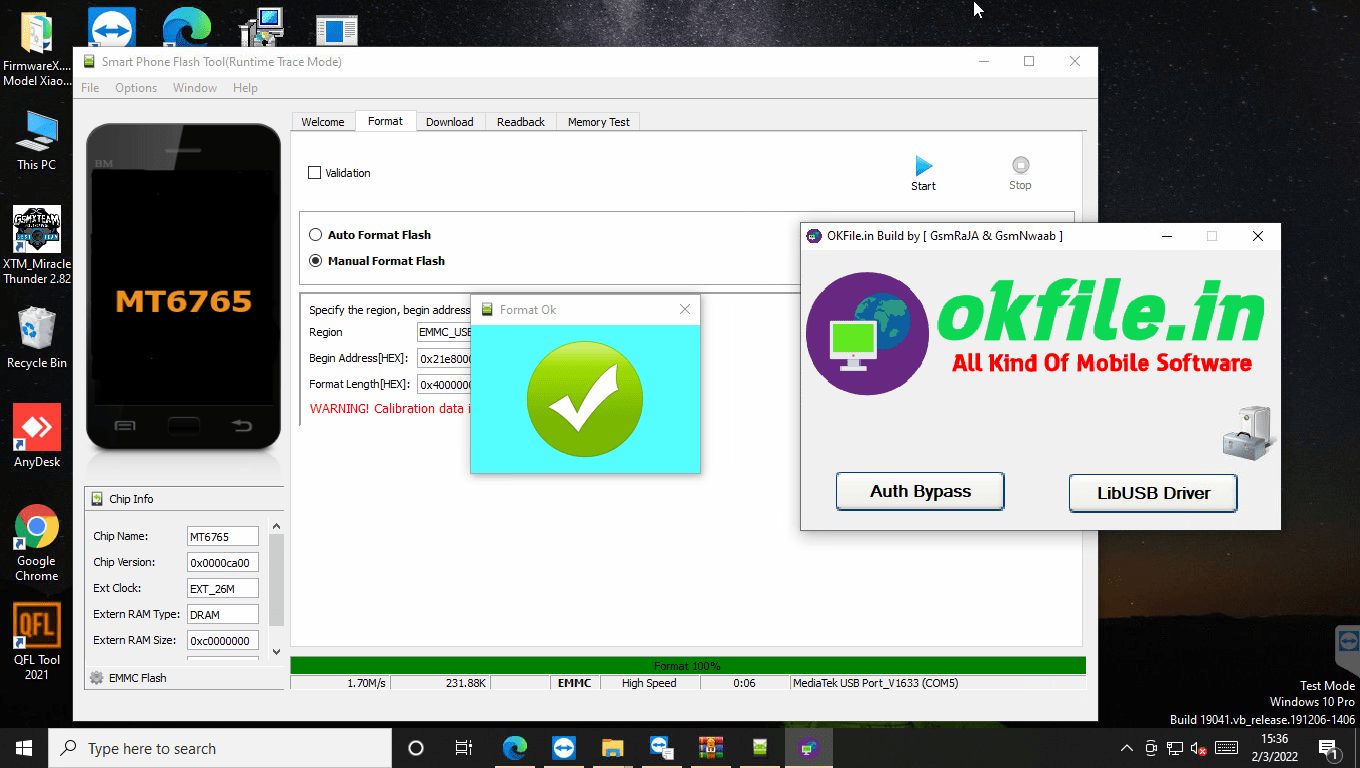Open FirmwareX folder on desktop
Viewport: 1360px width, 768px height.
pos(37,50)
